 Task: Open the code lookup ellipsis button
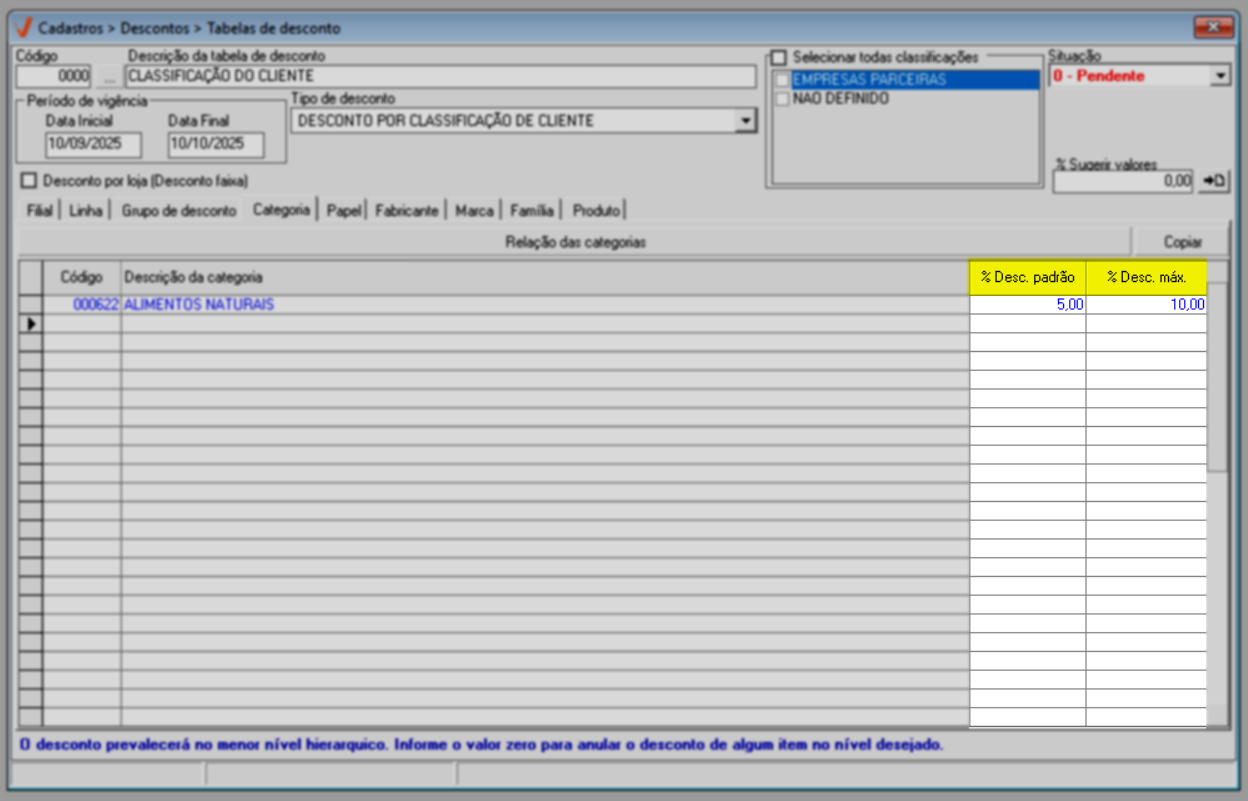coord(109,77)
